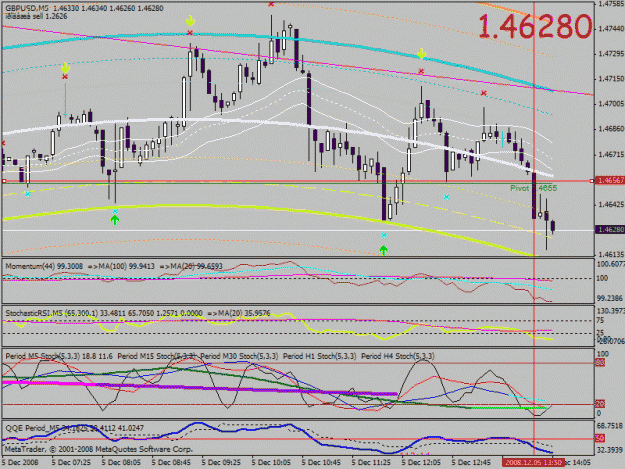Select Momentum scale value 99.2386
The height and width of the screenshot is (469, 625).
click(610, 298)
